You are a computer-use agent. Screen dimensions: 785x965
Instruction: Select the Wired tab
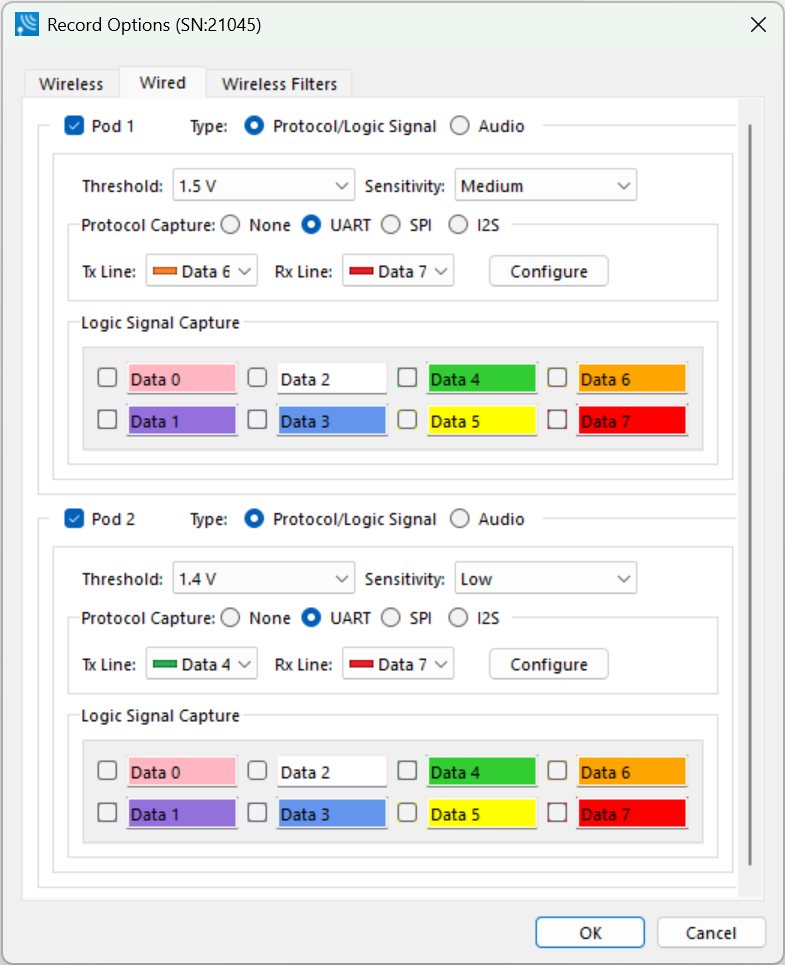[x=162, y=82]
